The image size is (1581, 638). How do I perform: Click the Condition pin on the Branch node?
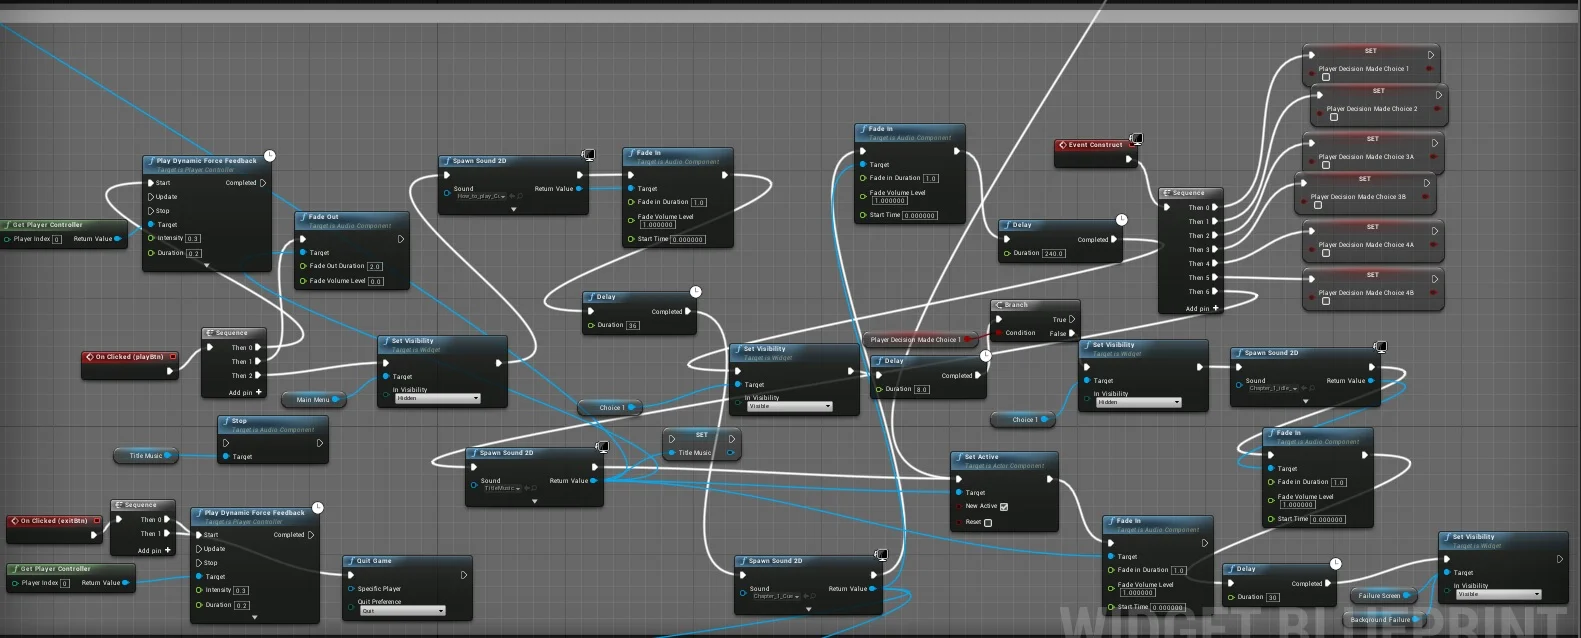(x=998, y=333)
